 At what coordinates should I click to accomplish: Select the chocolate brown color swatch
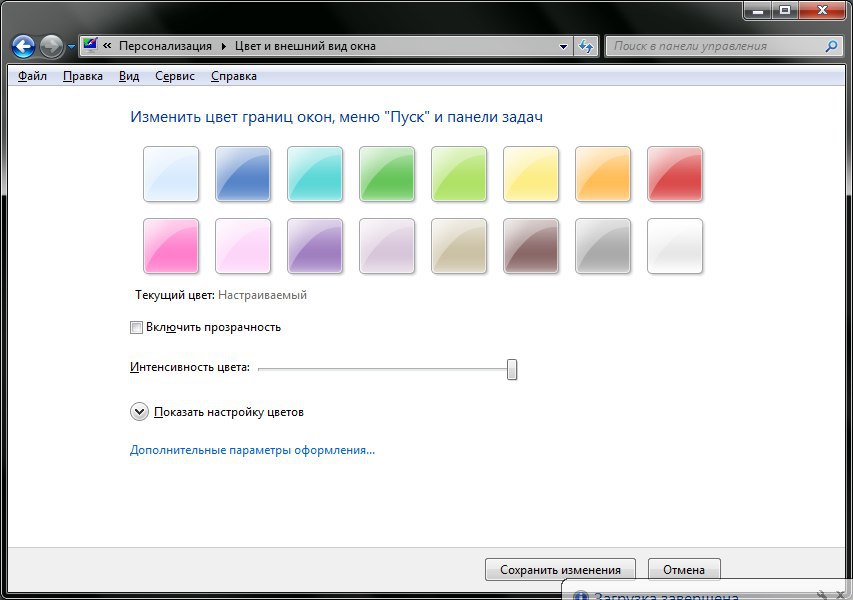pyautogui.click(x=531, y=246)
